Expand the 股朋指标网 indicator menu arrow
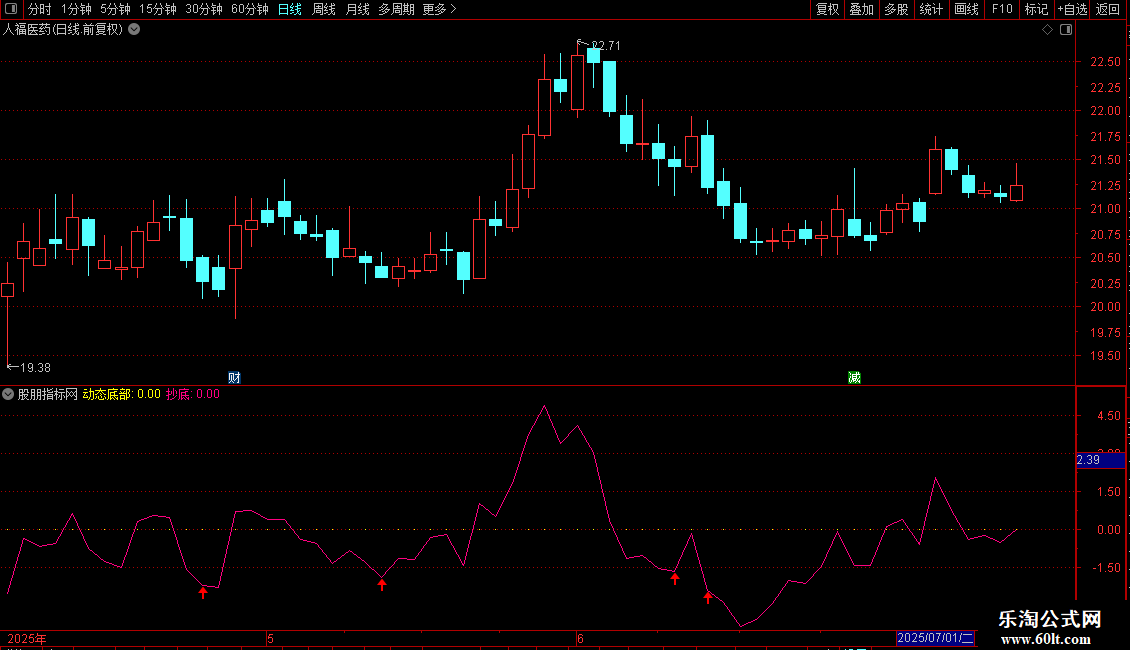Screen dimensions: 1130x650 click(8, 394)
